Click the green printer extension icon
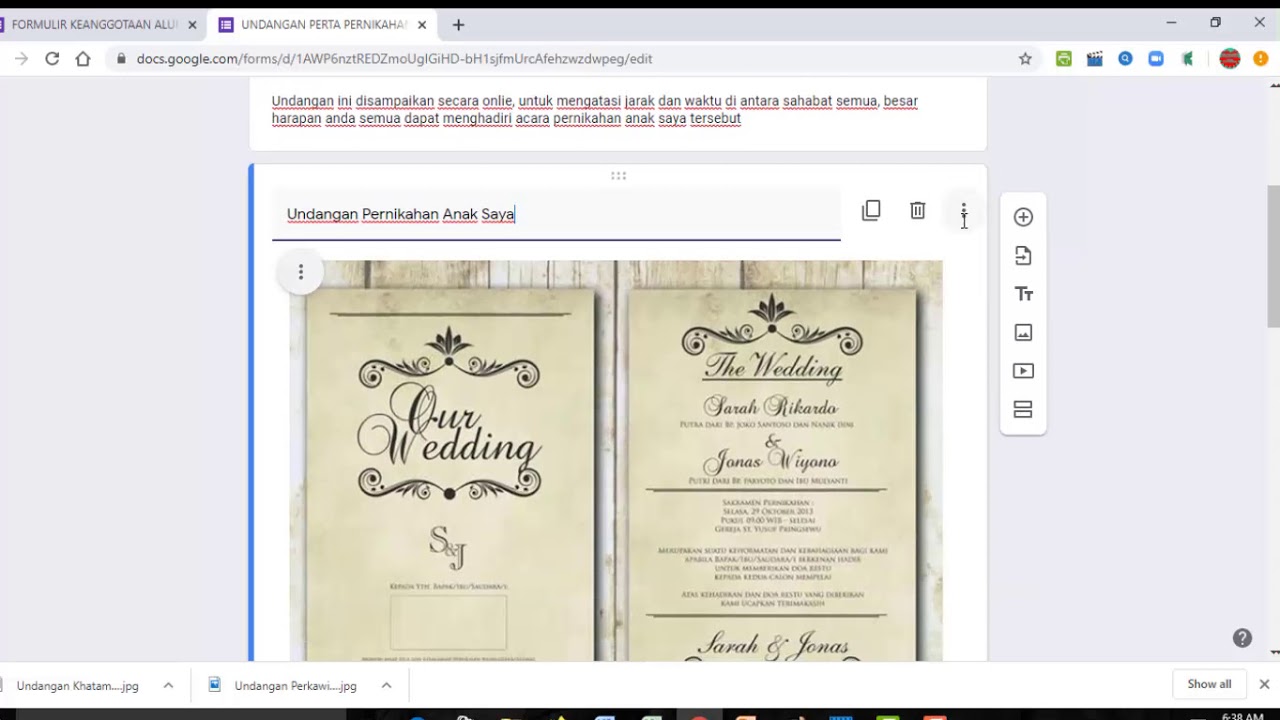1280x720 pixels. click(x=1064, y=59)
